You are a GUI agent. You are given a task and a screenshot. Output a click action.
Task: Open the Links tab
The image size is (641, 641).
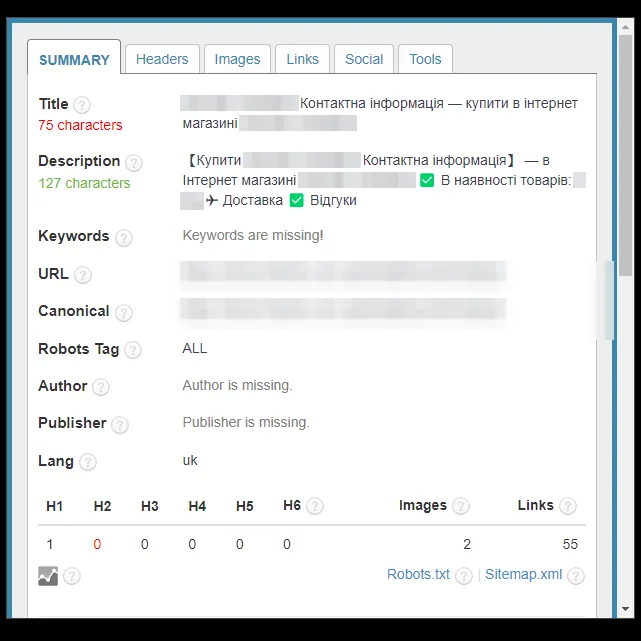tap(302, 59)
